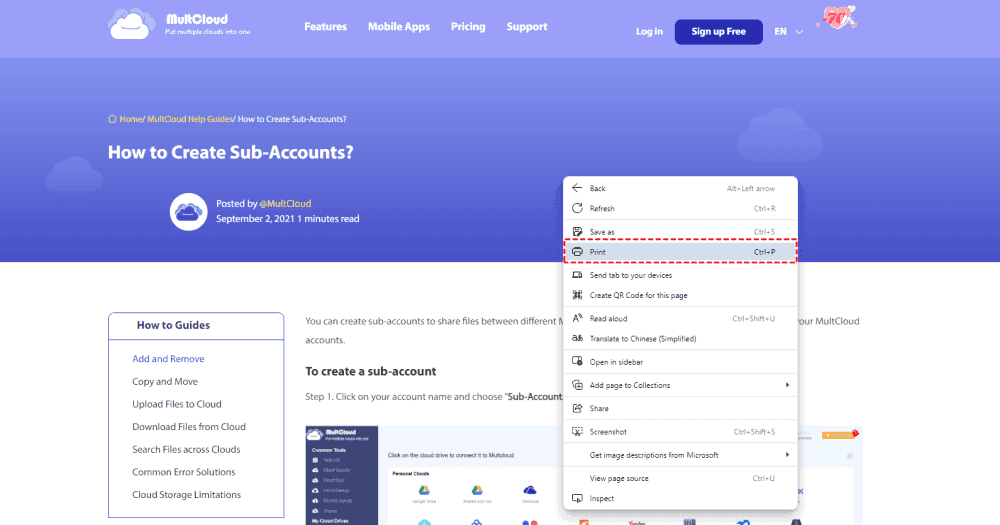The height and width of the screenshot is (525, 1000).
Task: Click the Send tab to devices icon
Action: pyautogui.click(x=577, y=275)
